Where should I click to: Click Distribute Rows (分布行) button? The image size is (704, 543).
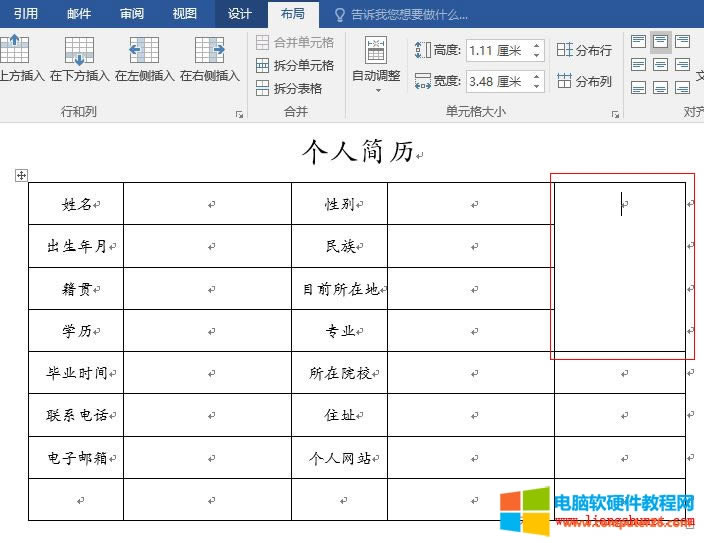tap(584, 50)
